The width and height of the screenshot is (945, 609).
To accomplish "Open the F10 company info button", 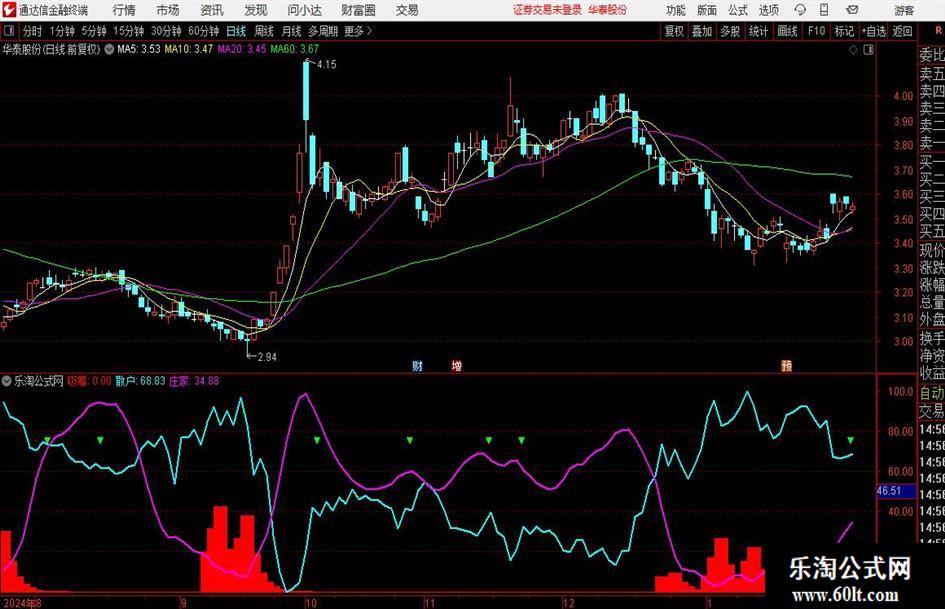I will pyautogui.click(x=816, y=31).
